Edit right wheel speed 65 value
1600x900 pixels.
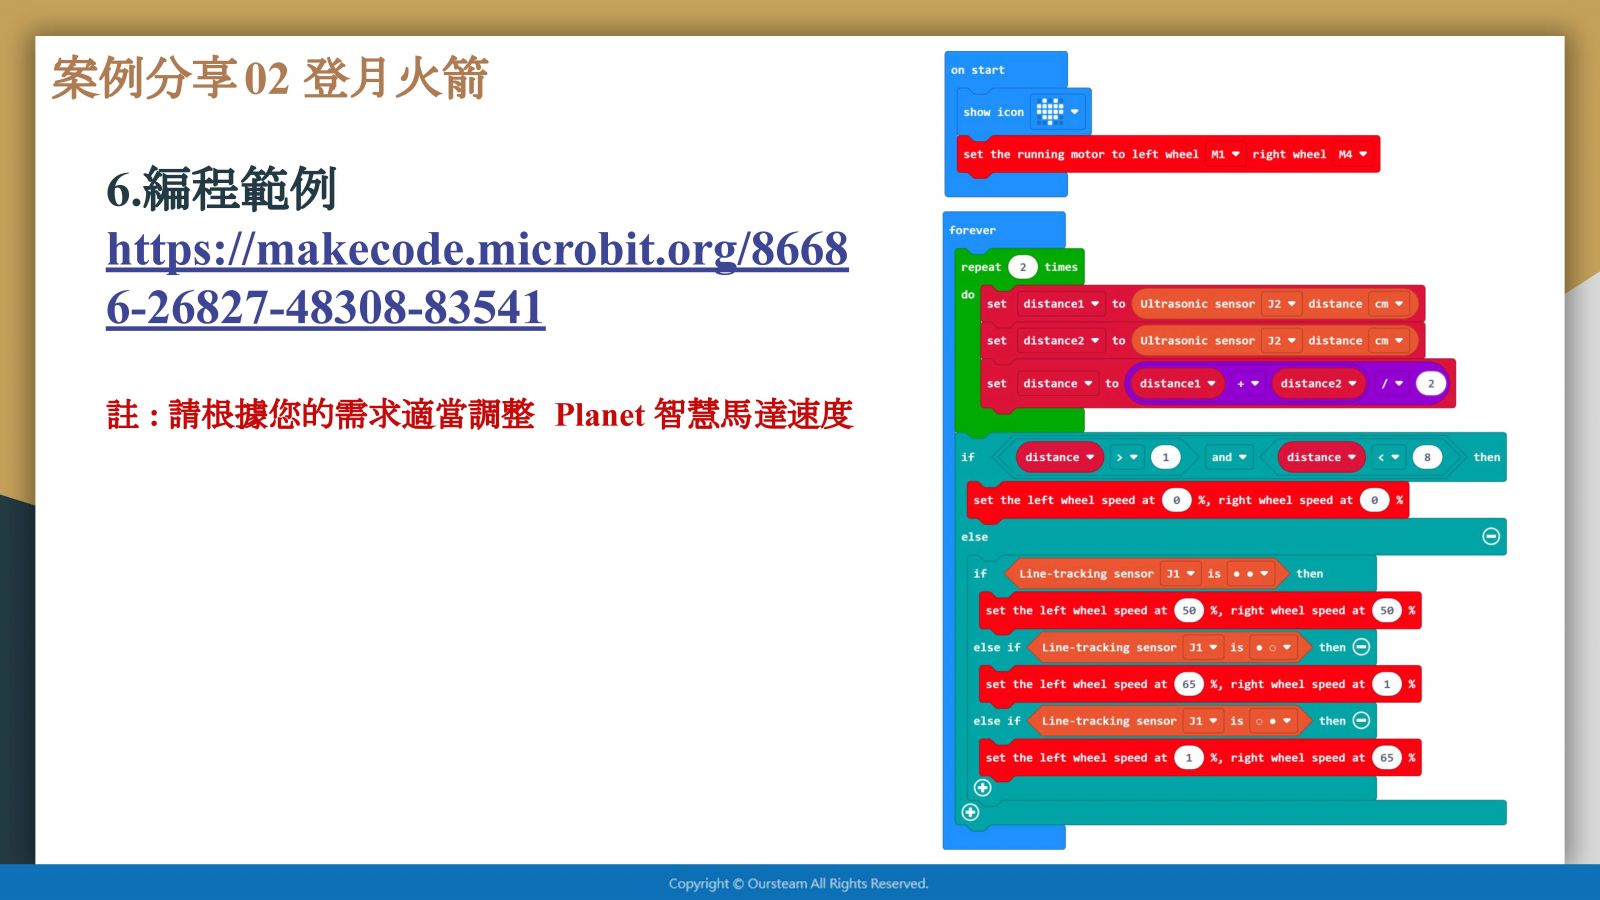[1387, 757]
